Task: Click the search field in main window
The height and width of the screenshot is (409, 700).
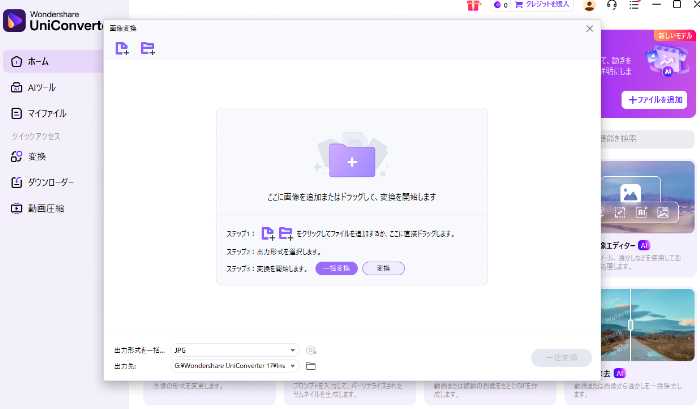Action: coord(647,139)
